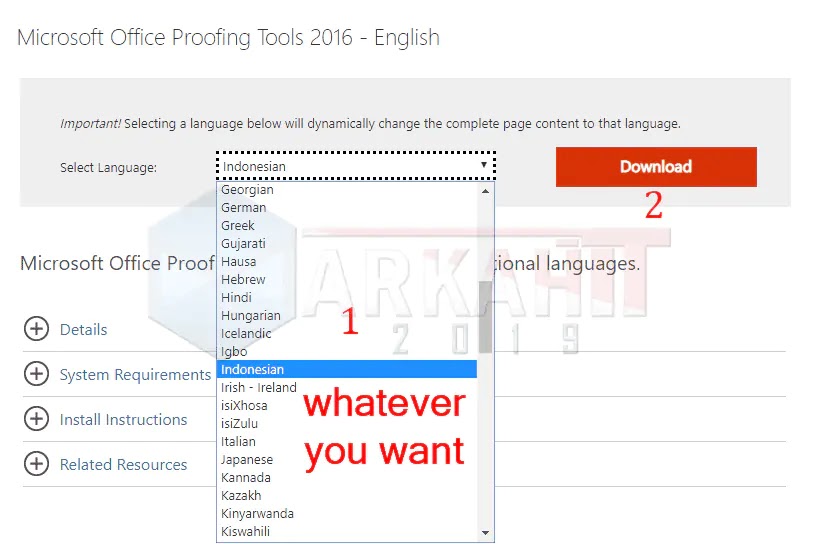This screenshot has height=544, width=818.
Task: Expand the Details section plus icon
Action: [x=37, y=329]
